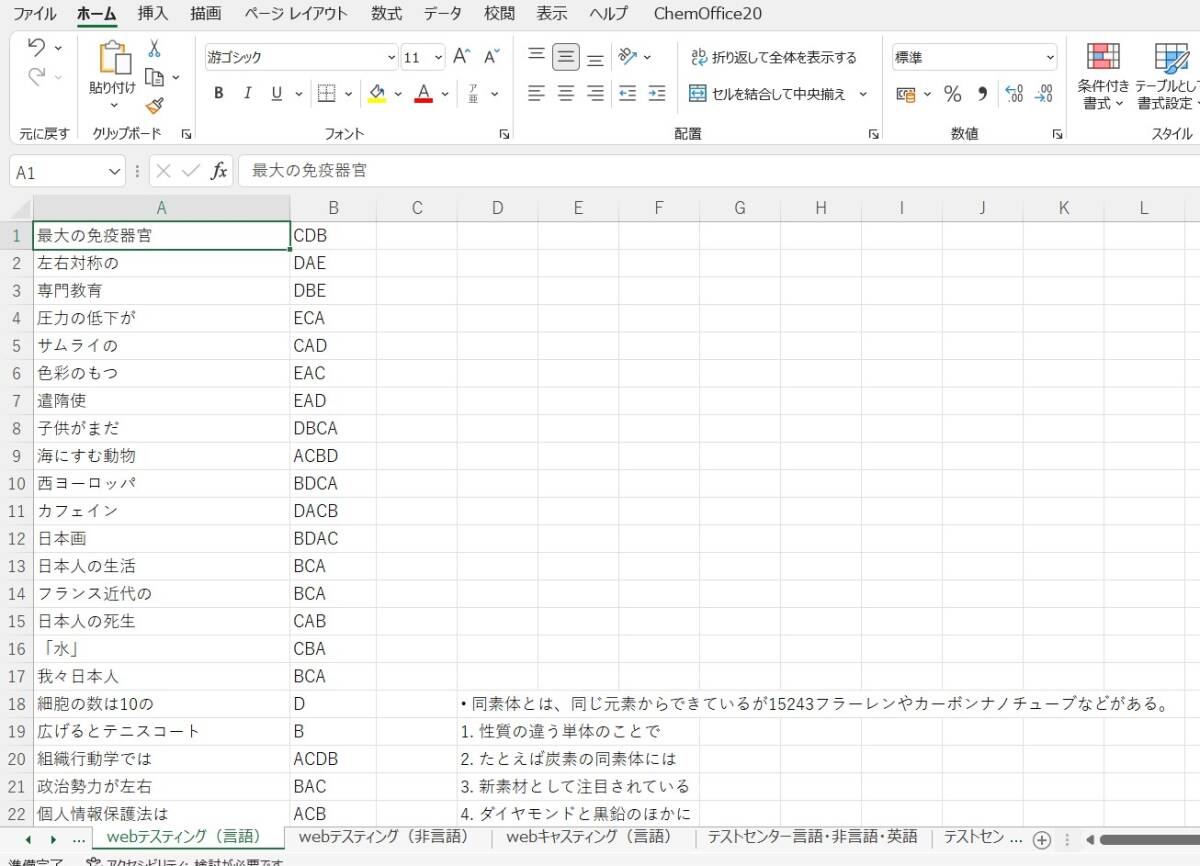1200x866 pixels.
Task: Increase font size with large A icon
Action: [x=461, y=57]
